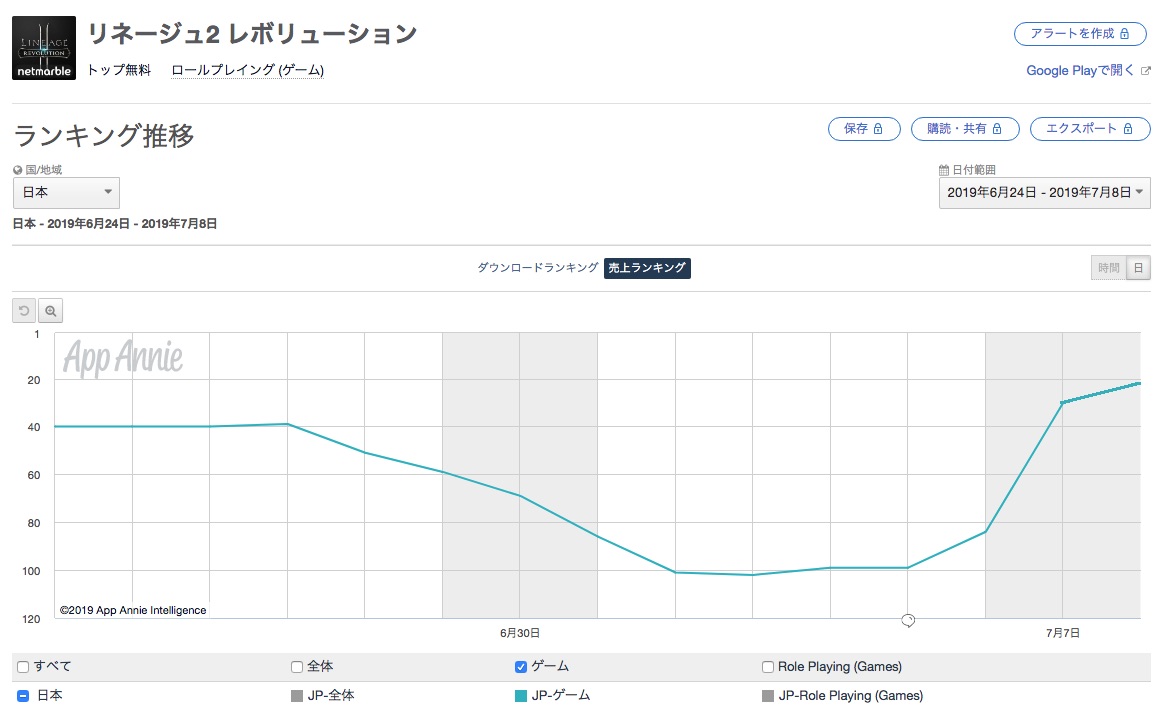Open the date range dropdown
The height and width of the screenshot is (716, 1168).
[1044, 192]
